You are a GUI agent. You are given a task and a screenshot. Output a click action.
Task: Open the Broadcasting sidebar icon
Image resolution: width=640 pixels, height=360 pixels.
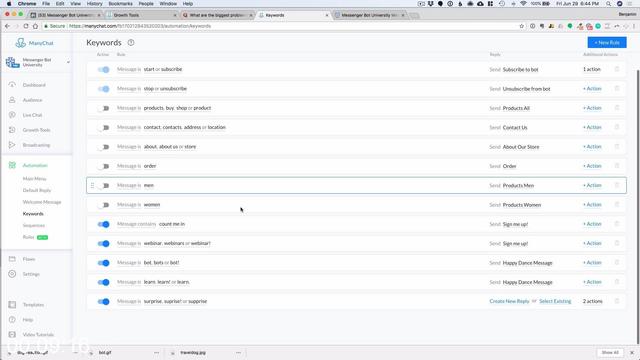pos(12,145)
